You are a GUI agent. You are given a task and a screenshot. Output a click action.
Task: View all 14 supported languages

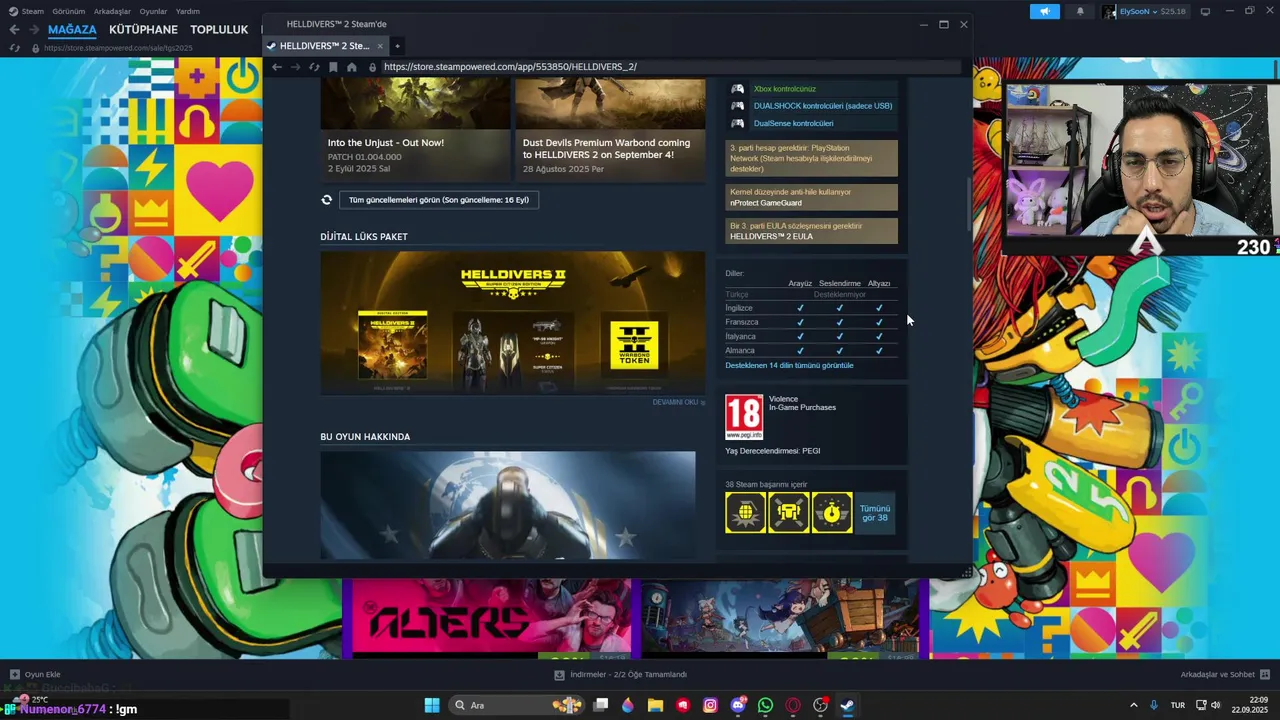point(789,365)
